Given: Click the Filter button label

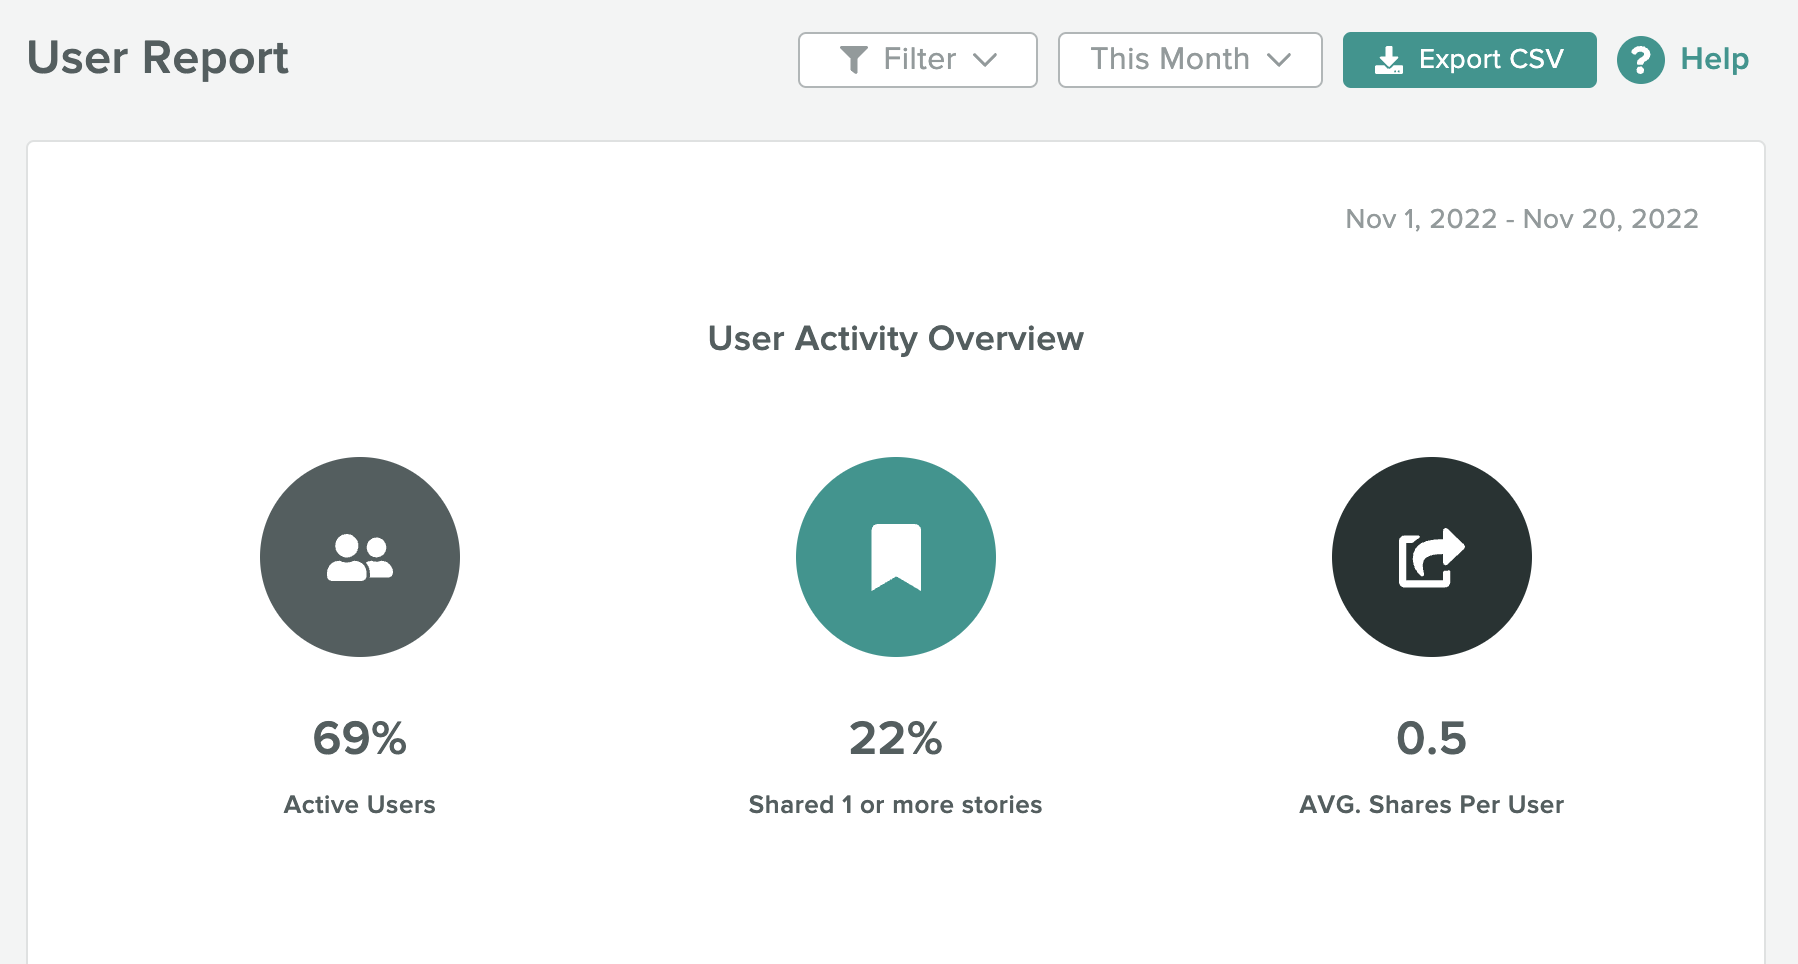Looking at the screenshot, I should click(x=919, y=59).
